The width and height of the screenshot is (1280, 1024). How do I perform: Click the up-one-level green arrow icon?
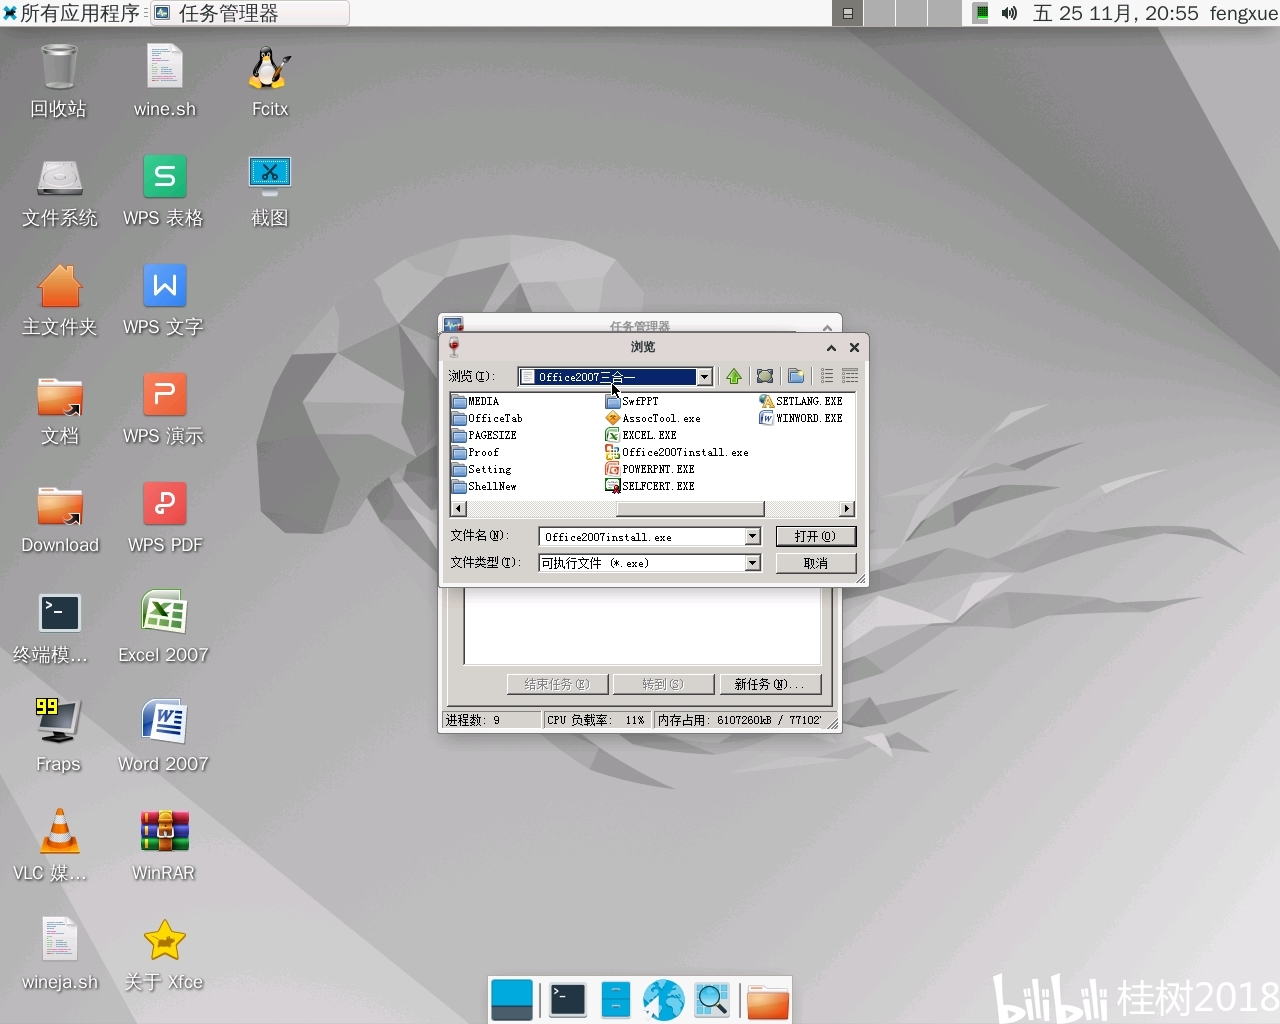pyautogui.click(x=734, y=376)
